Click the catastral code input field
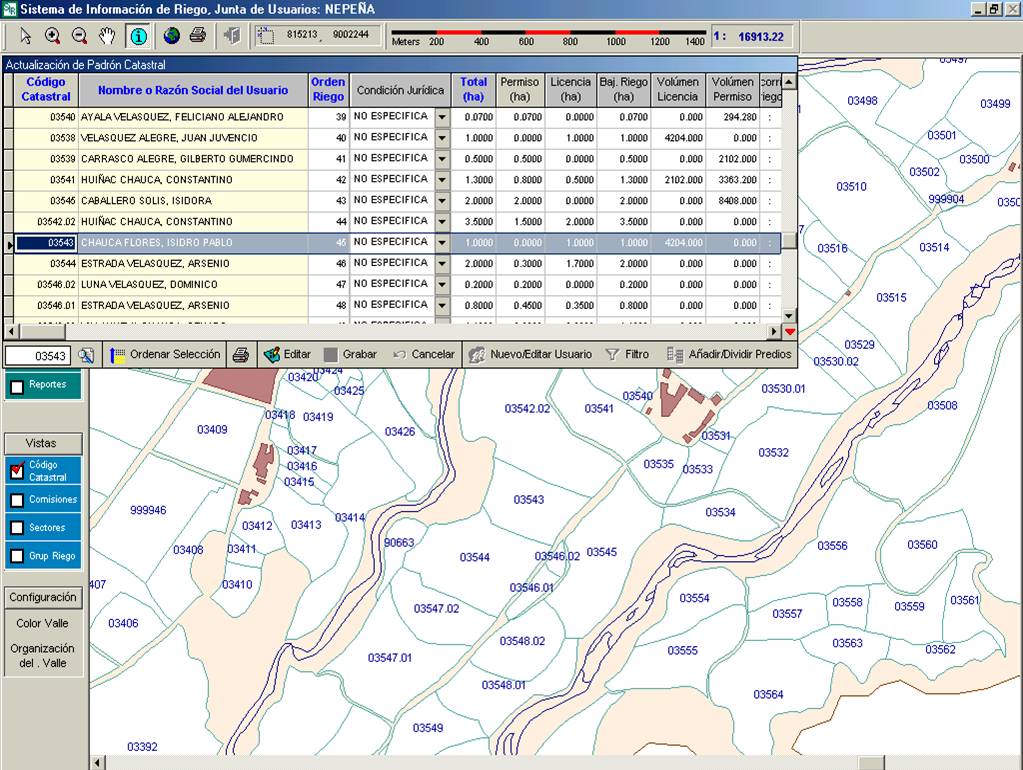Screen dimensions: 1023x770 (x=38, y=356)
